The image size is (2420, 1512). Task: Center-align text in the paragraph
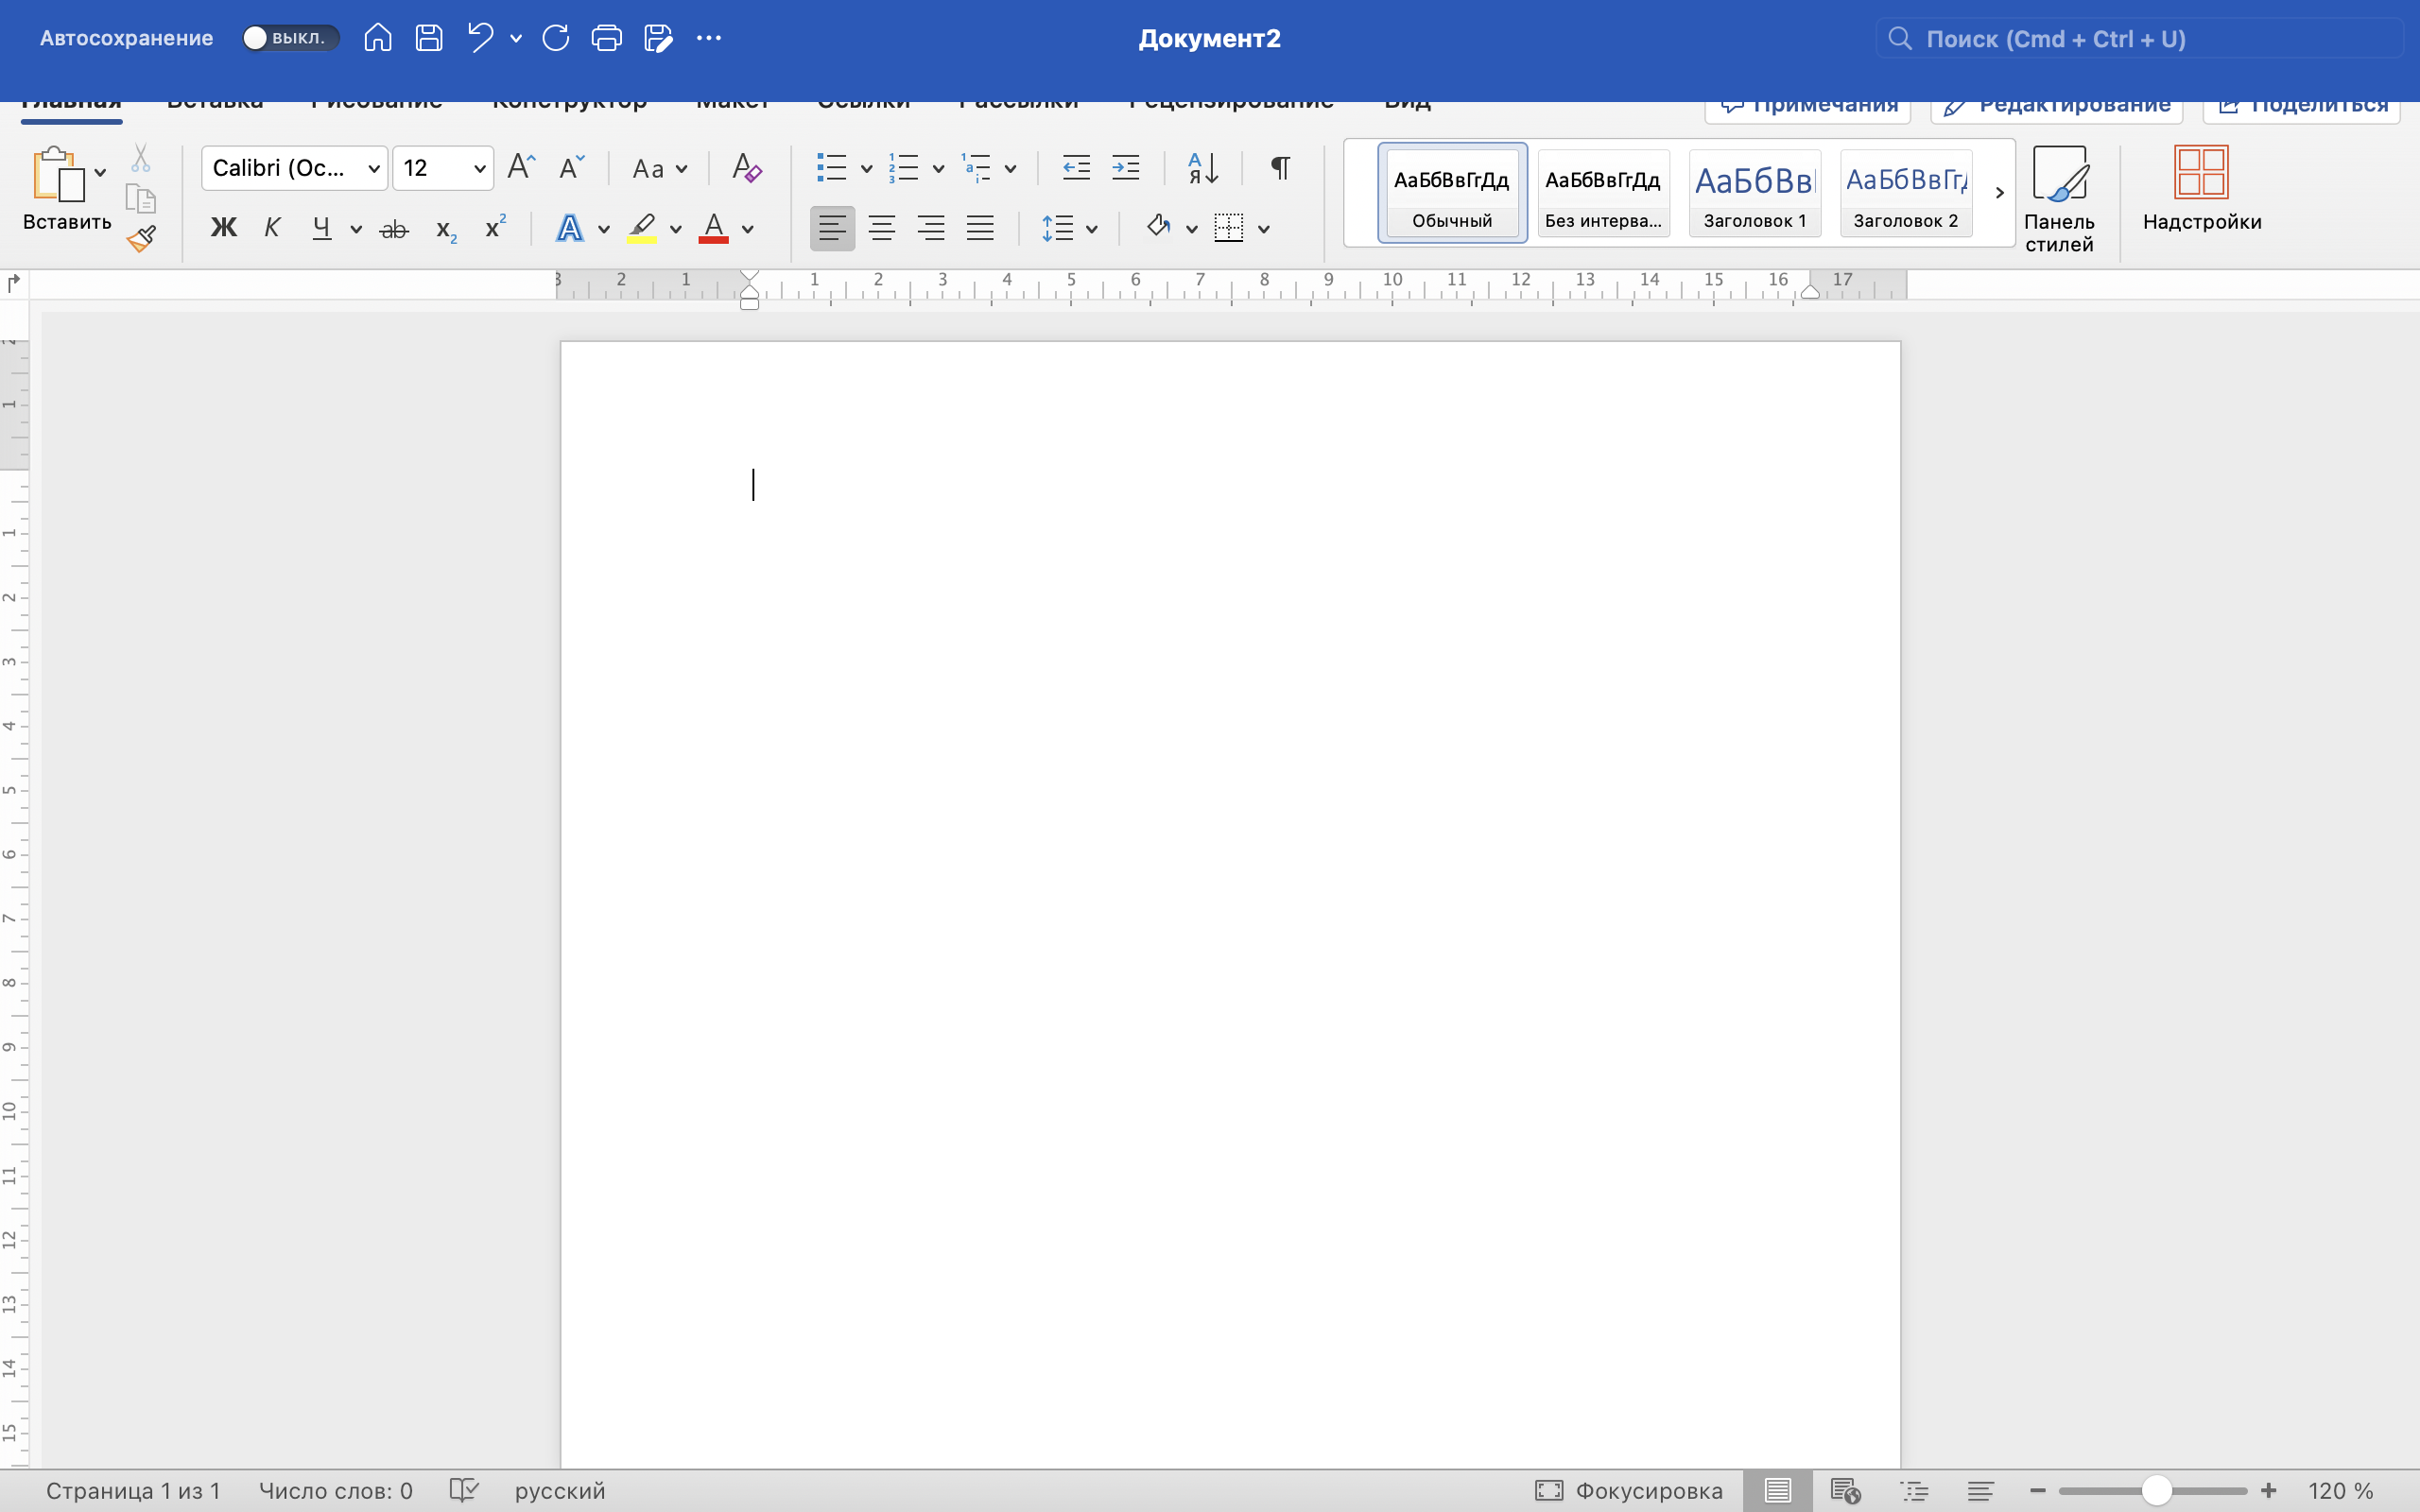click(x=881, y=228)
